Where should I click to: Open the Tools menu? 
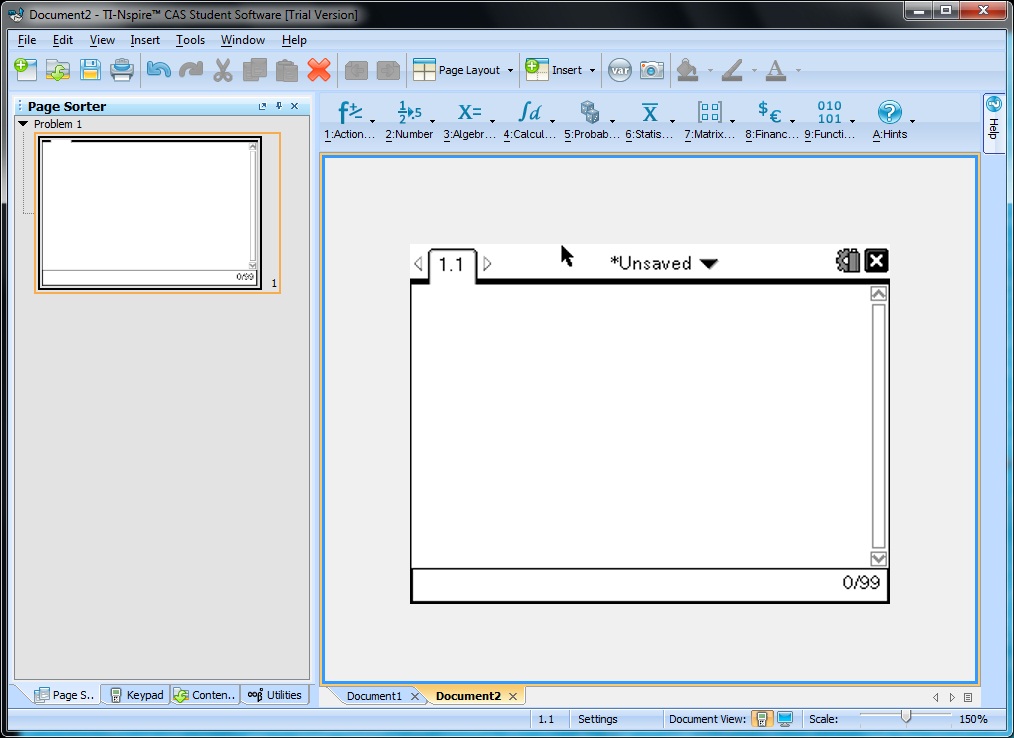click(190, 40)
